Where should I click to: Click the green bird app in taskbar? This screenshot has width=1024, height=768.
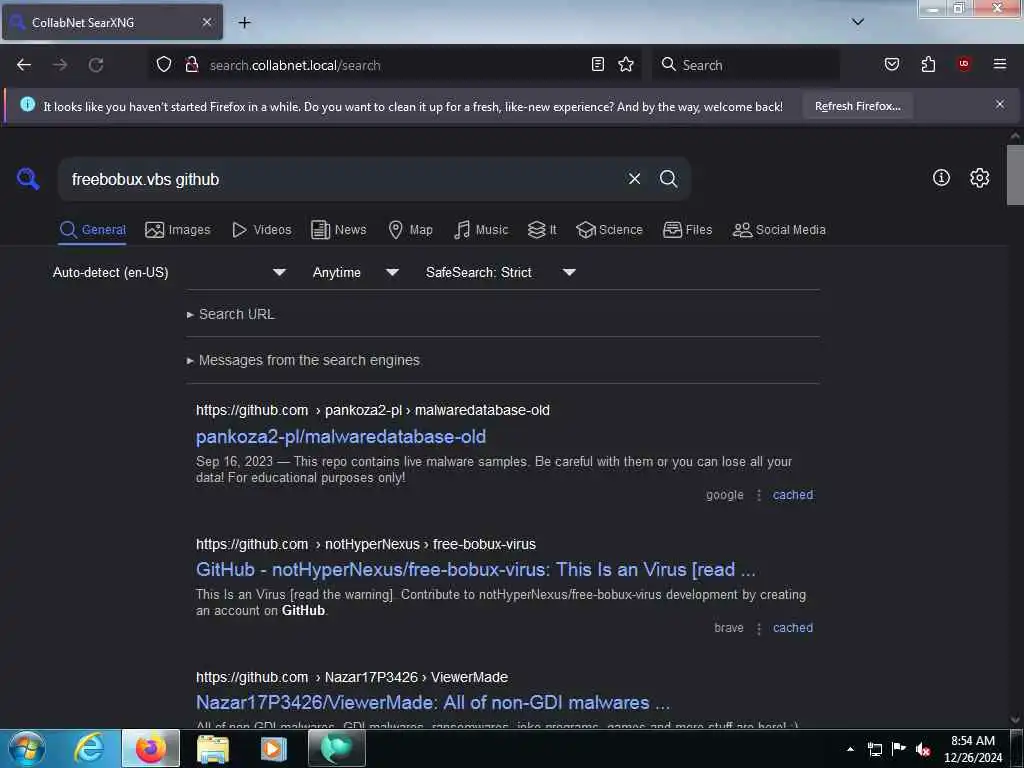336,748
